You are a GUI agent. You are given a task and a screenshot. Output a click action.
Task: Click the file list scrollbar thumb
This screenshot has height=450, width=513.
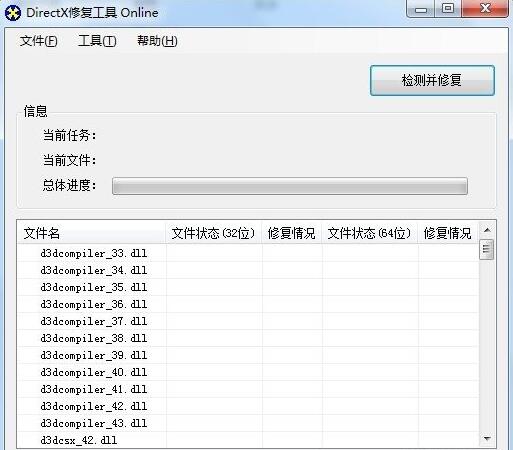[487, 249]
